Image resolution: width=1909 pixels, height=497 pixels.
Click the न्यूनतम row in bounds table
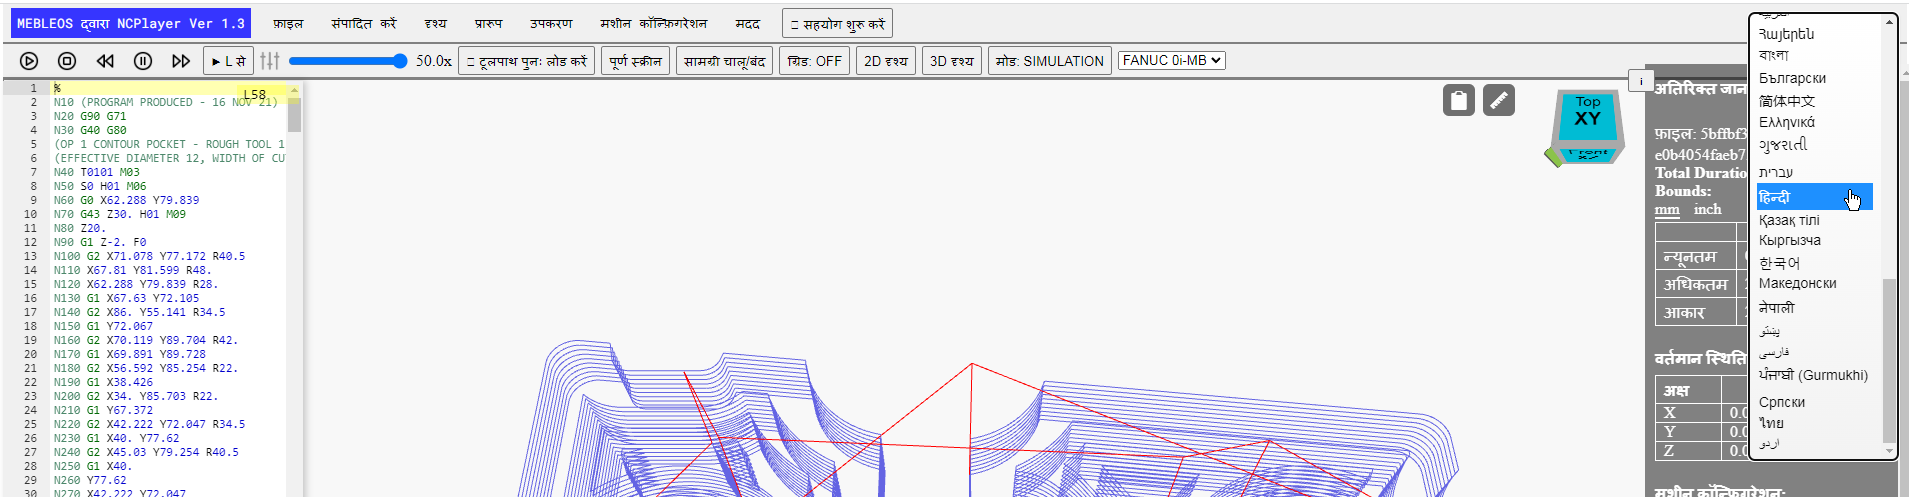(x=1701, y=256)
